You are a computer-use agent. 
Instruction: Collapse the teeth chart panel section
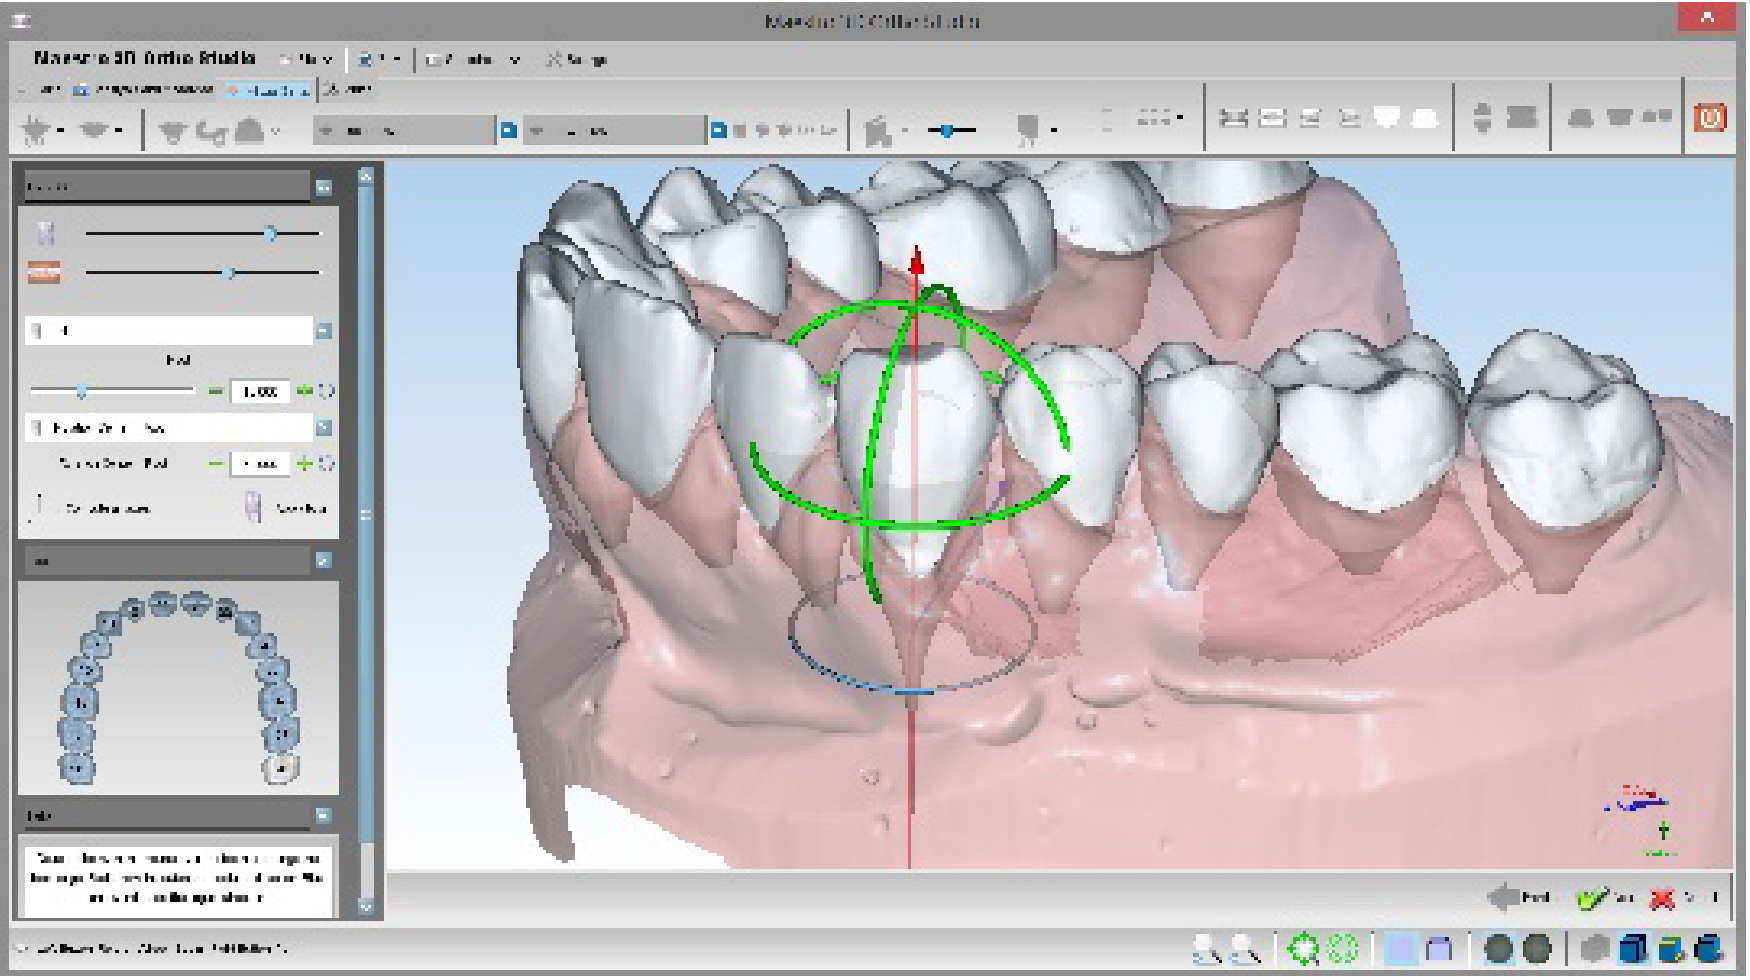(x=323, y=560)
